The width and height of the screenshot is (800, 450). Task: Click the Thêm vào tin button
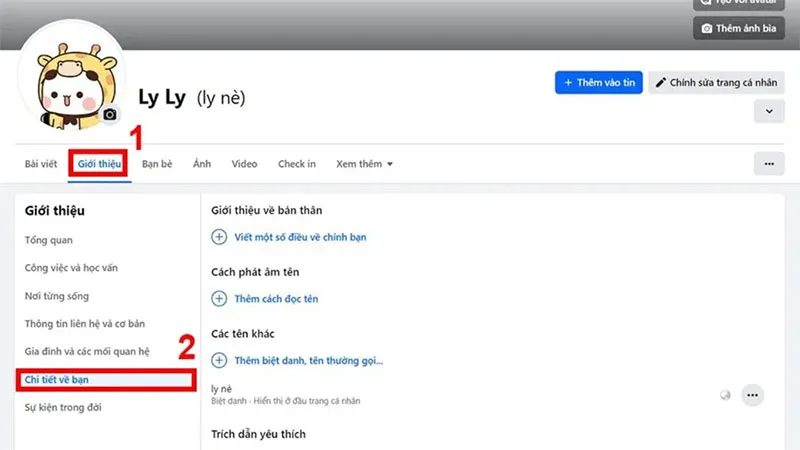point(598,83)
